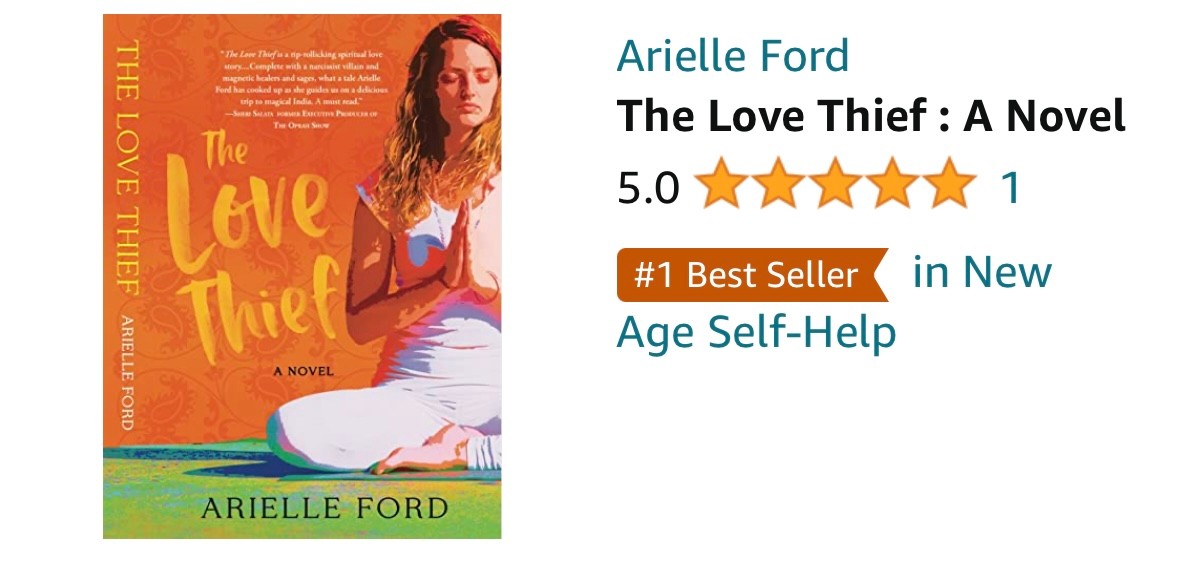Open the Arielle Ford author link
Viewport: 1179px width, 573px height.
(x=732, y=56)
